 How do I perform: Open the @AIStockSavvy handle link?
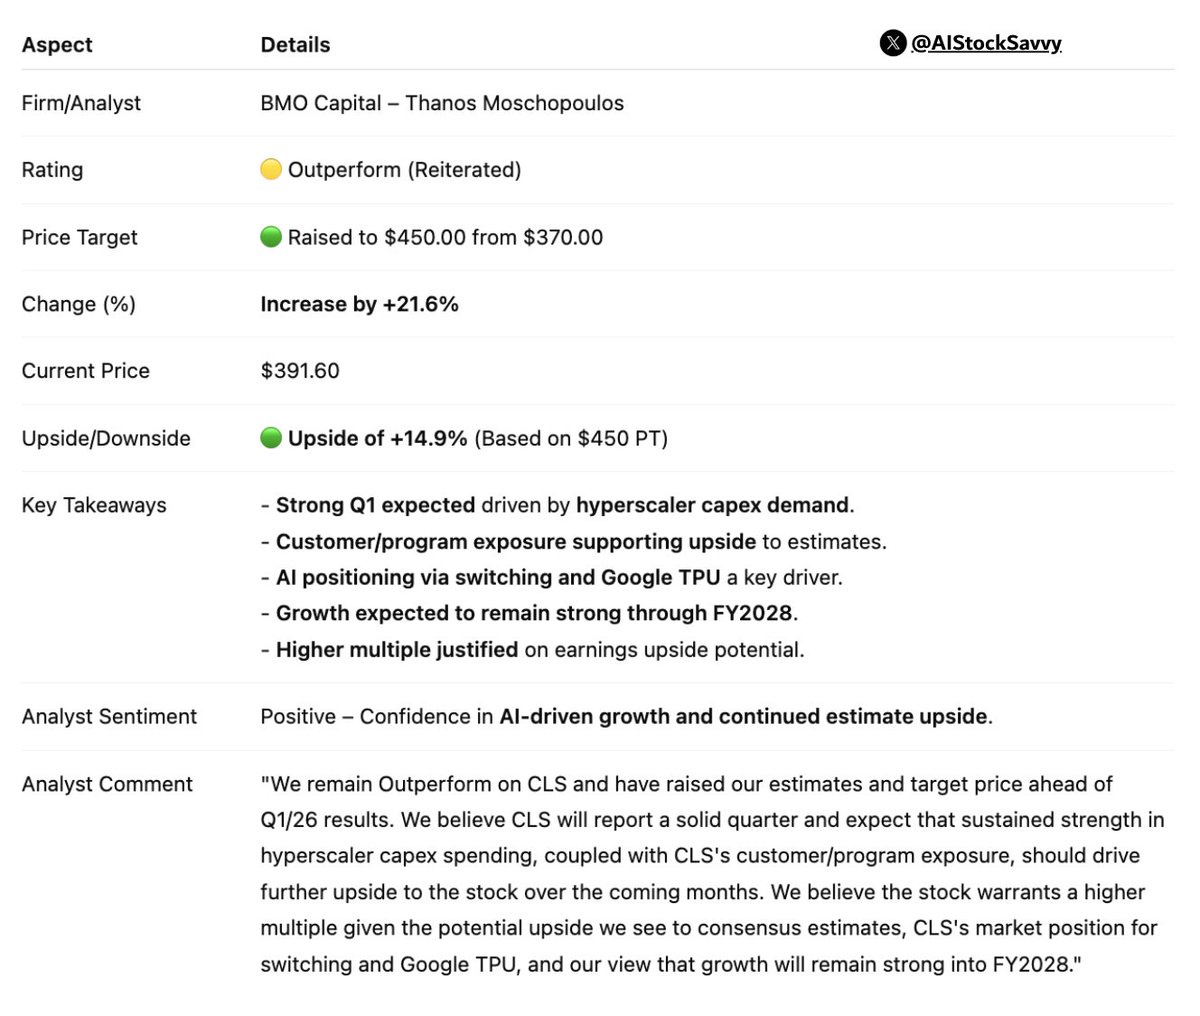[x=986, y=43]
